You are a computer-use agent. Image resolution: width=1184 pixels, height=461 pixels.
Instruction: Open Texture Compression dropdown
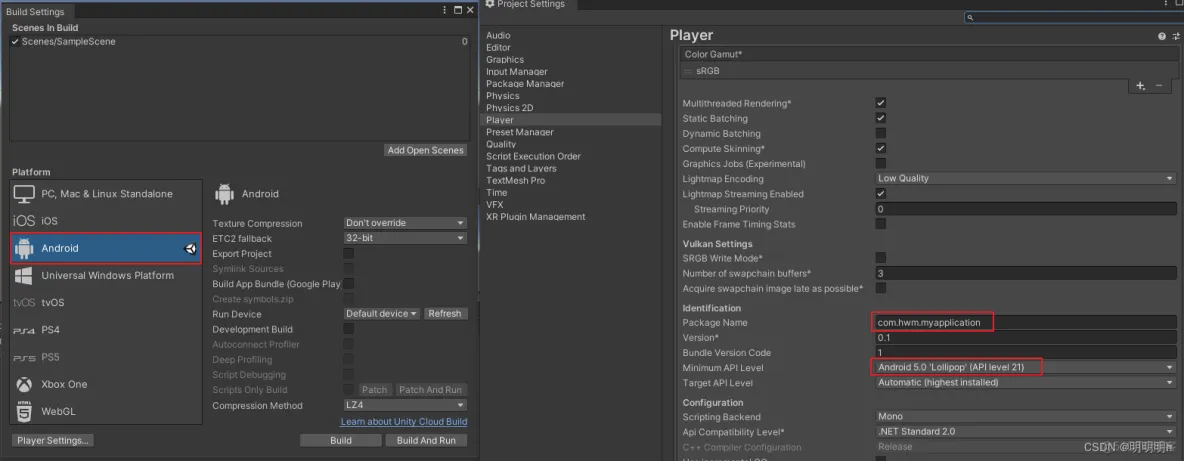tap(405, 223)
